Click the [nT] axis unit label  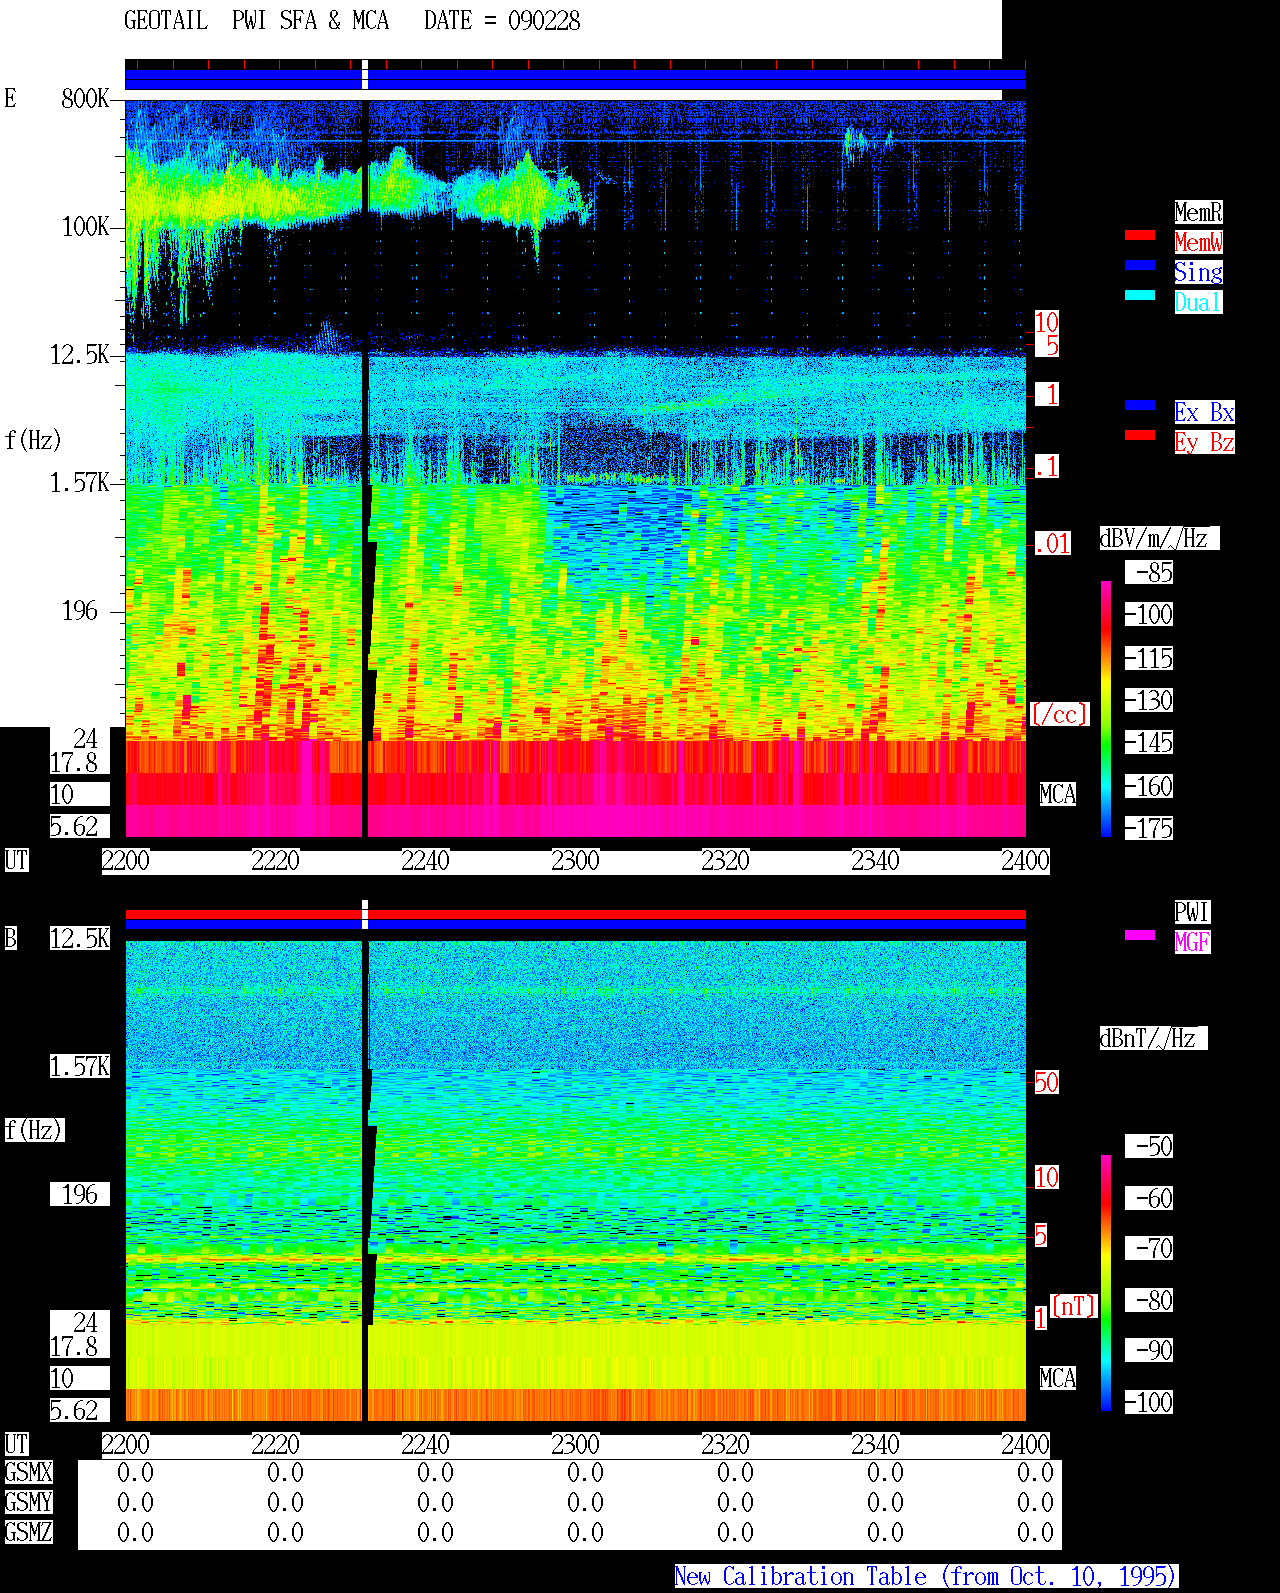coord(1074,1306)
